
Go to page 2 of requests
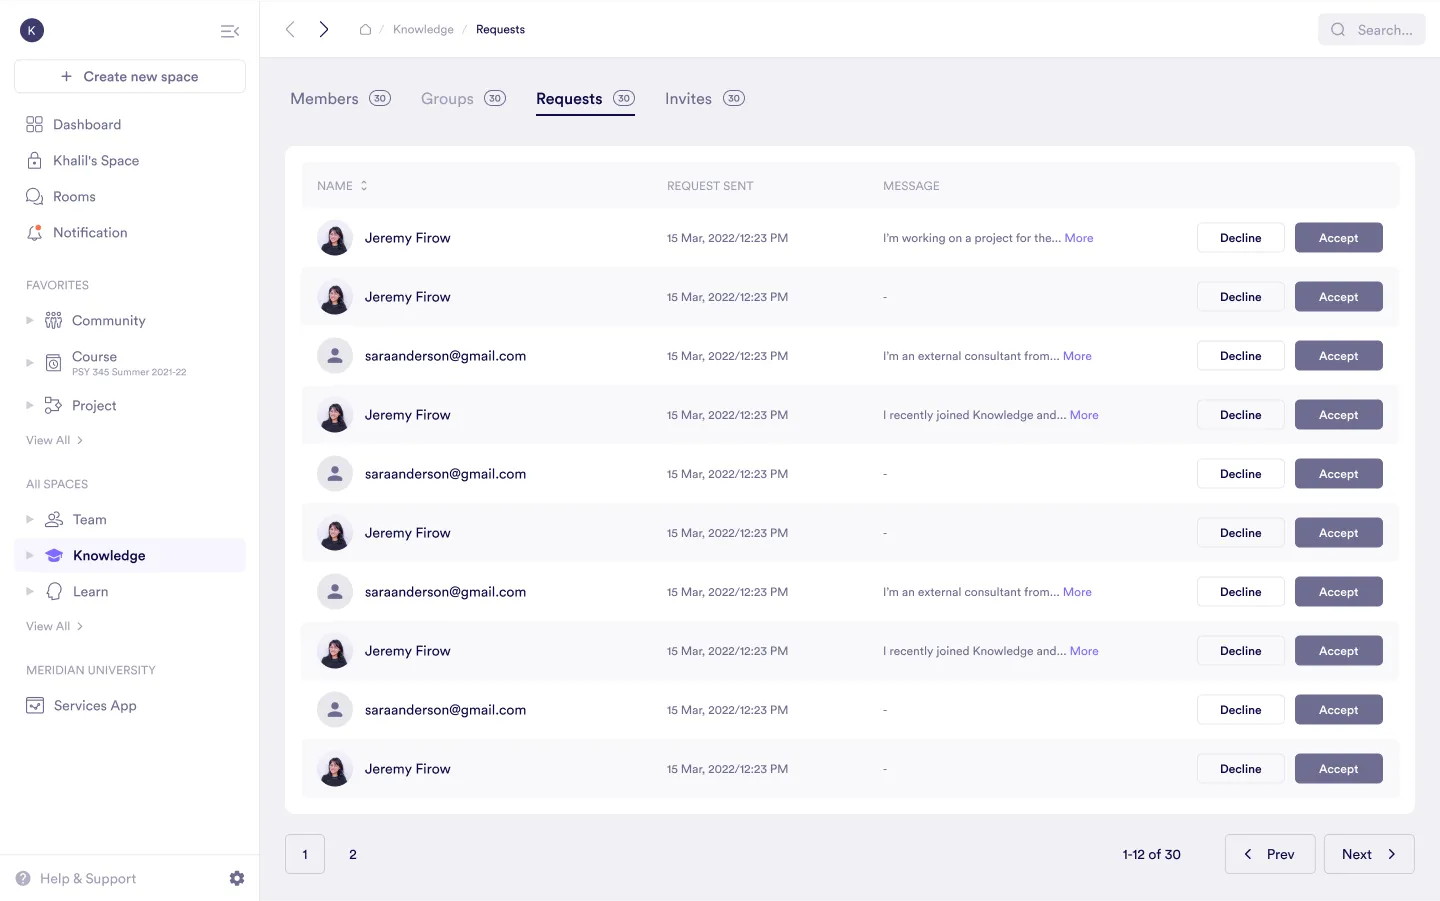[352, 854]
